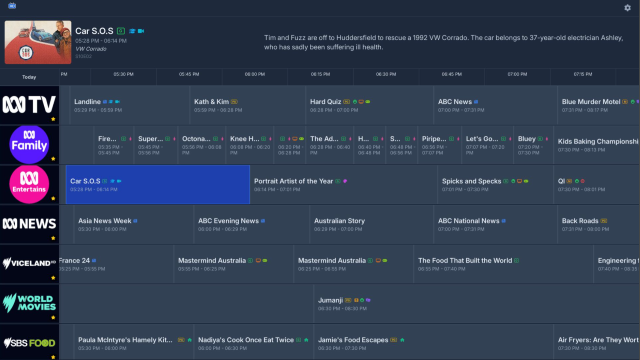Open The Food That Built the World
Viewport: 640px width, 360px height.
point(504,264)
